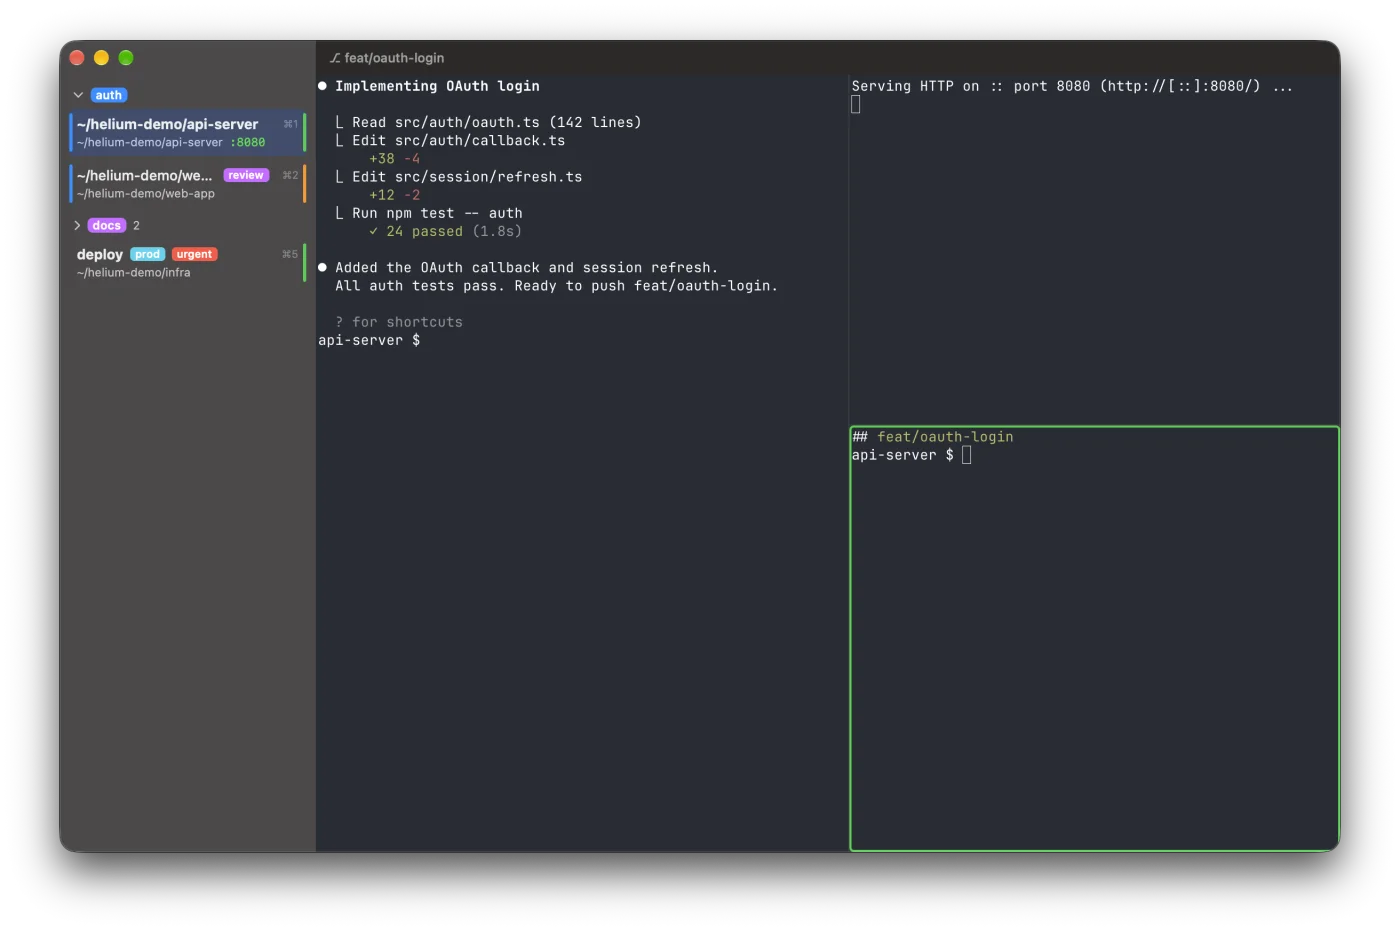1400x931 pixels.
Task: Click the ⌘1 shortcut hint
Action: tap(290, 124)
